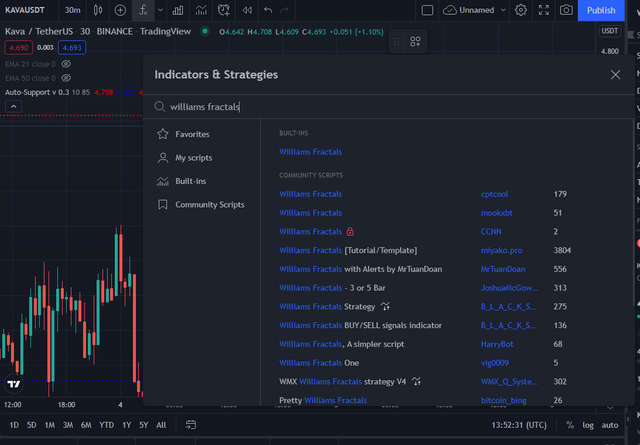Open indicator templates icon
The image size is (640, 445).
(201, 10)
